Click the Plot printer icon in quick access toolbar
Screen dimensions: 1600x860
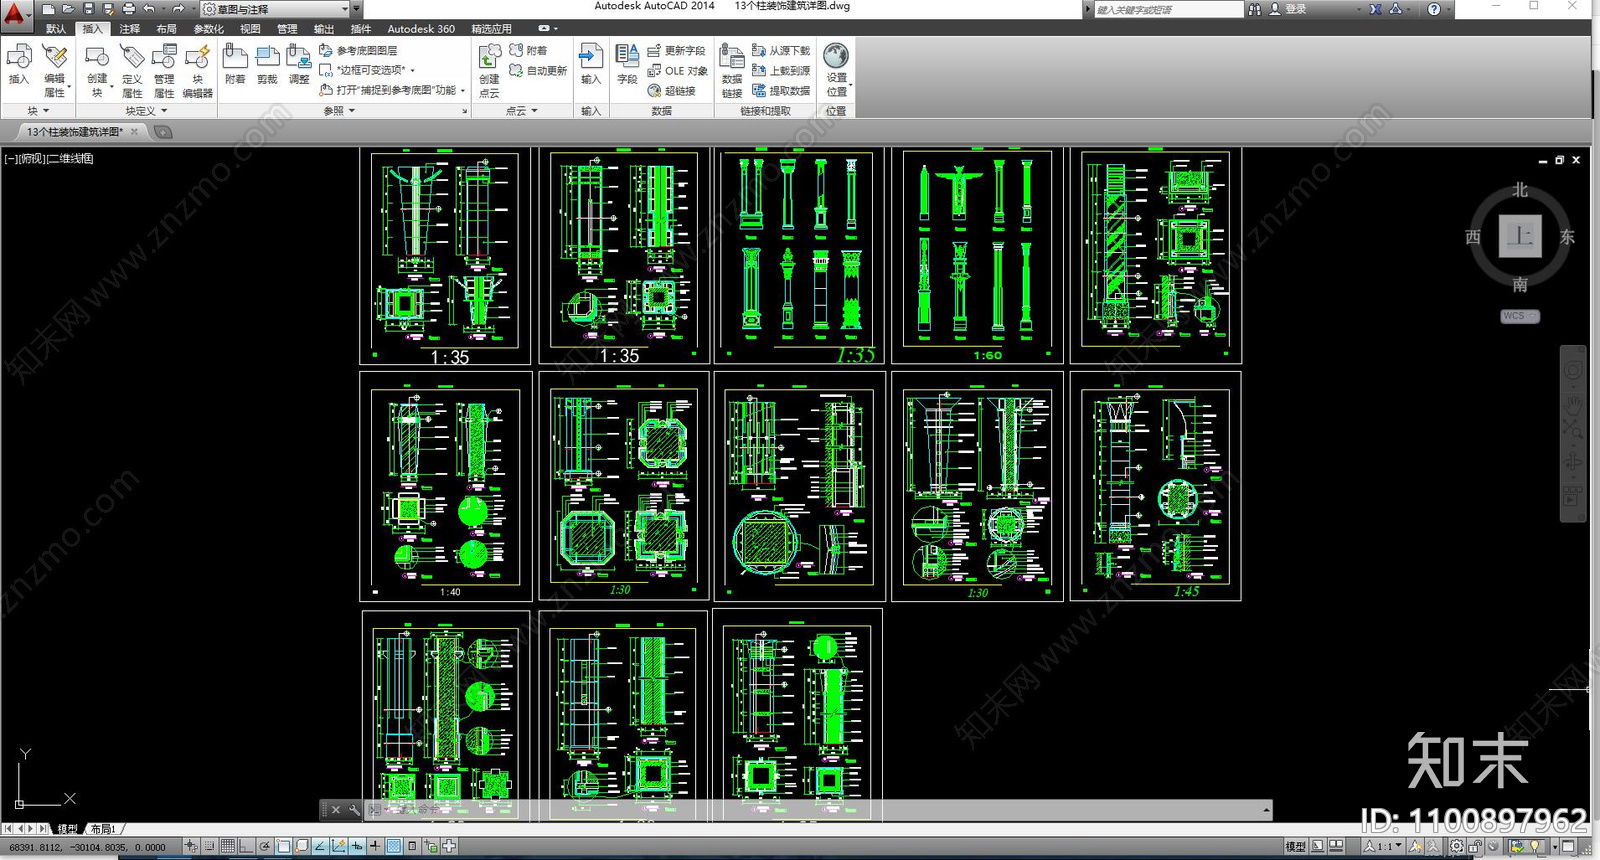point(128,9)
